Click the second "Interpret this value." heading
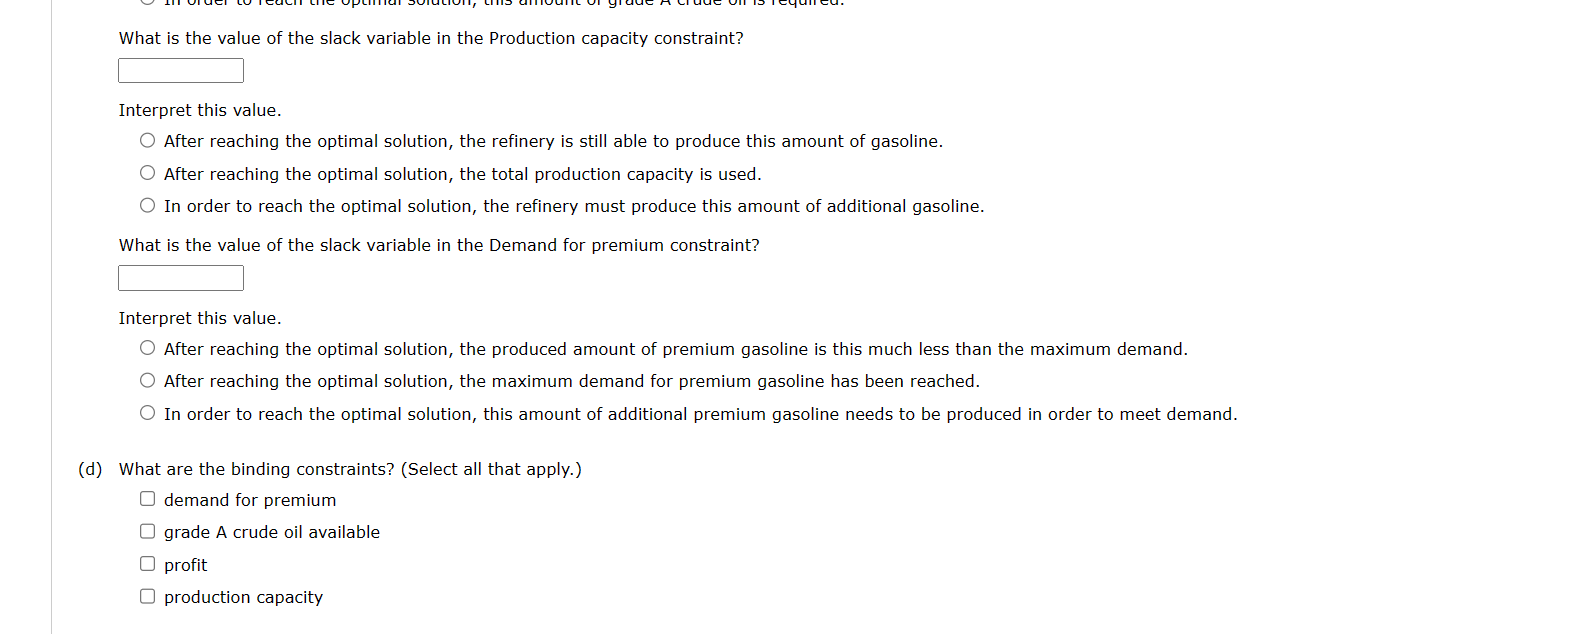 click(x=199, y=317)
